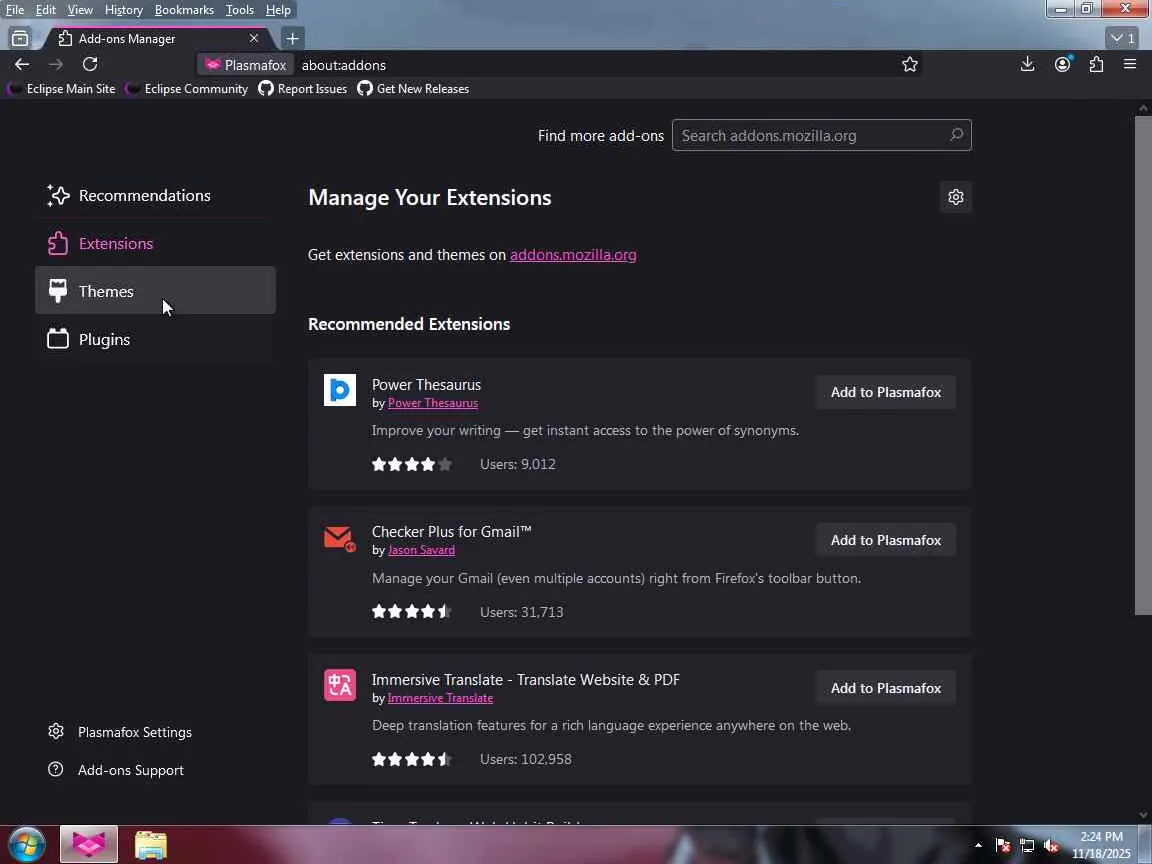Open the History menu
Screen dimensions: 1152x864
pyautogui.click(x=123, y=10)
